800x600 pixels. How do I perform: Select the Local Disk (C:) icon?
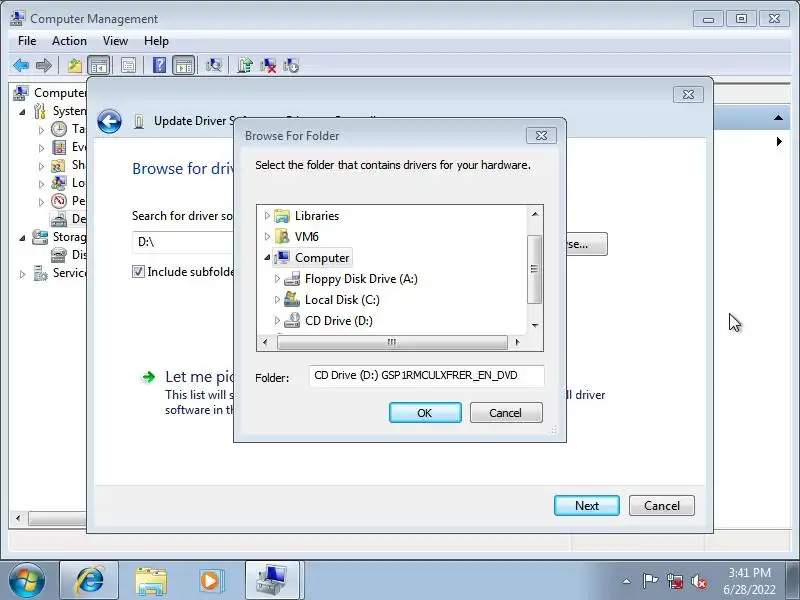[292, 299]
